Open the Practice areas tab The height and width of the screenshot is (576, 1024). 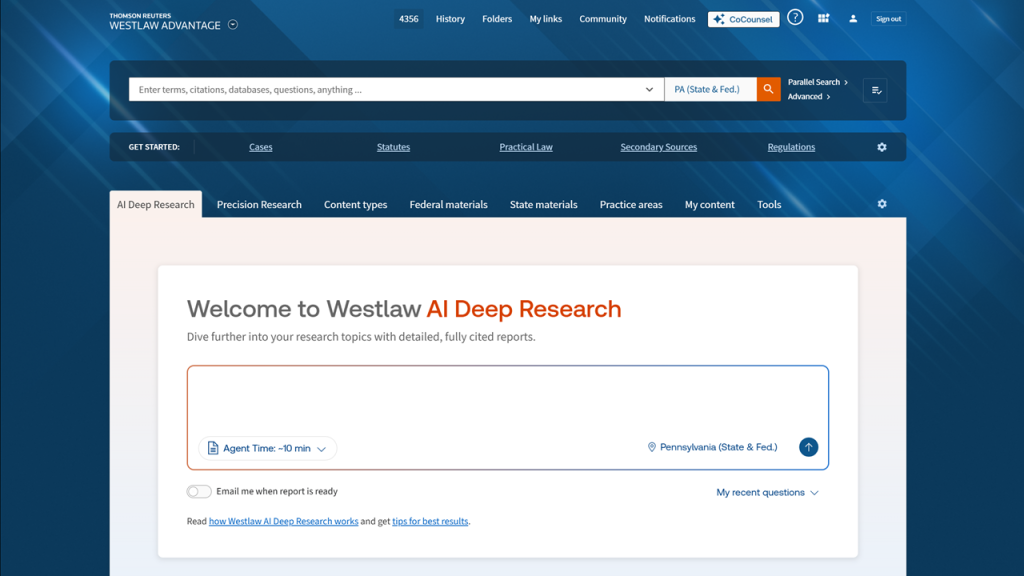click(630, 205)
